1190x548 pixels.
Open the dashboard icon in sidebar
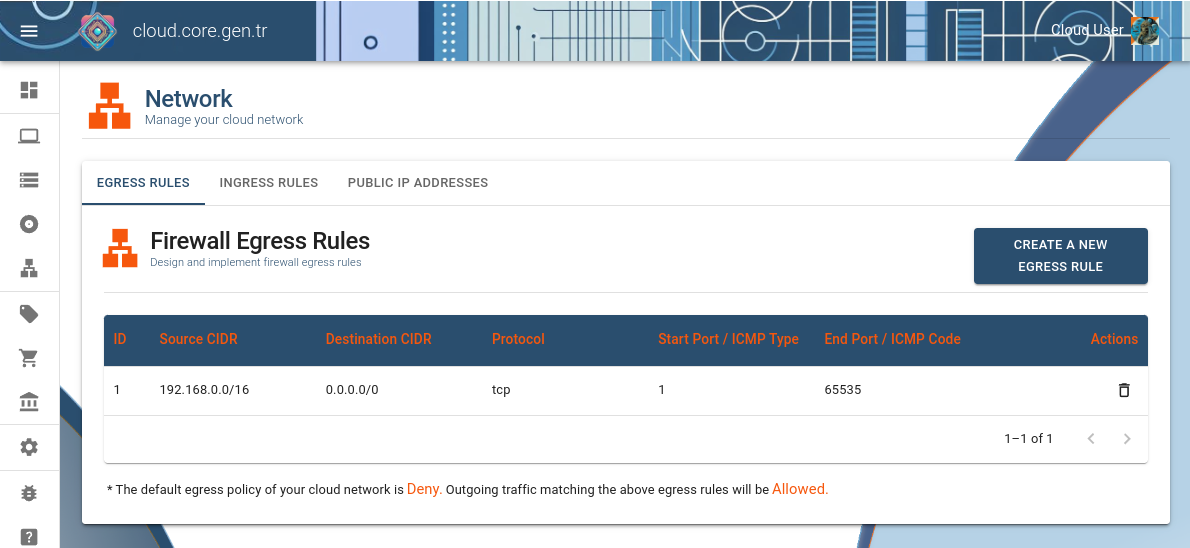(29, 90)
